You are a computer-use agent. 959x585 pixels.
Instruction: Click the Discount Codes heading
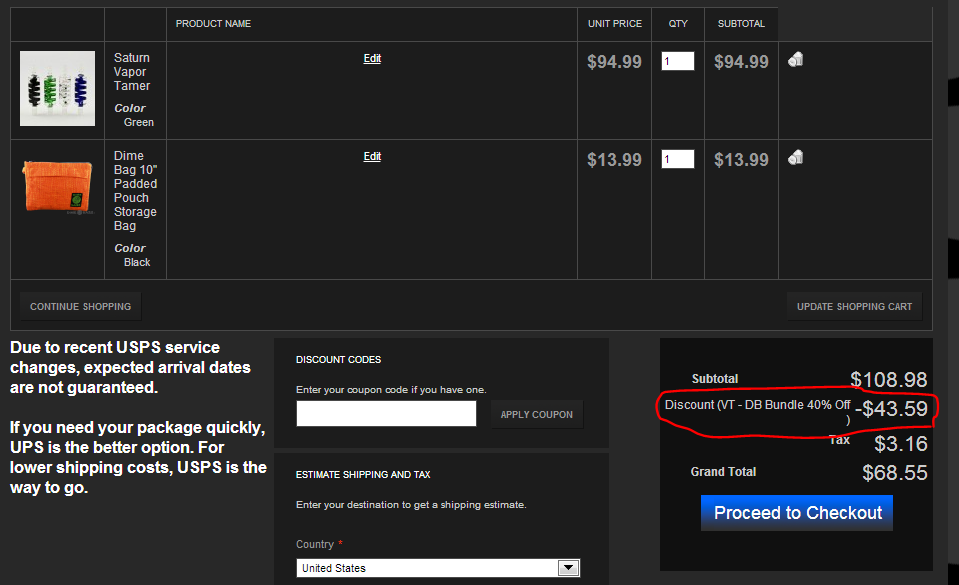(x=338, y=360)
